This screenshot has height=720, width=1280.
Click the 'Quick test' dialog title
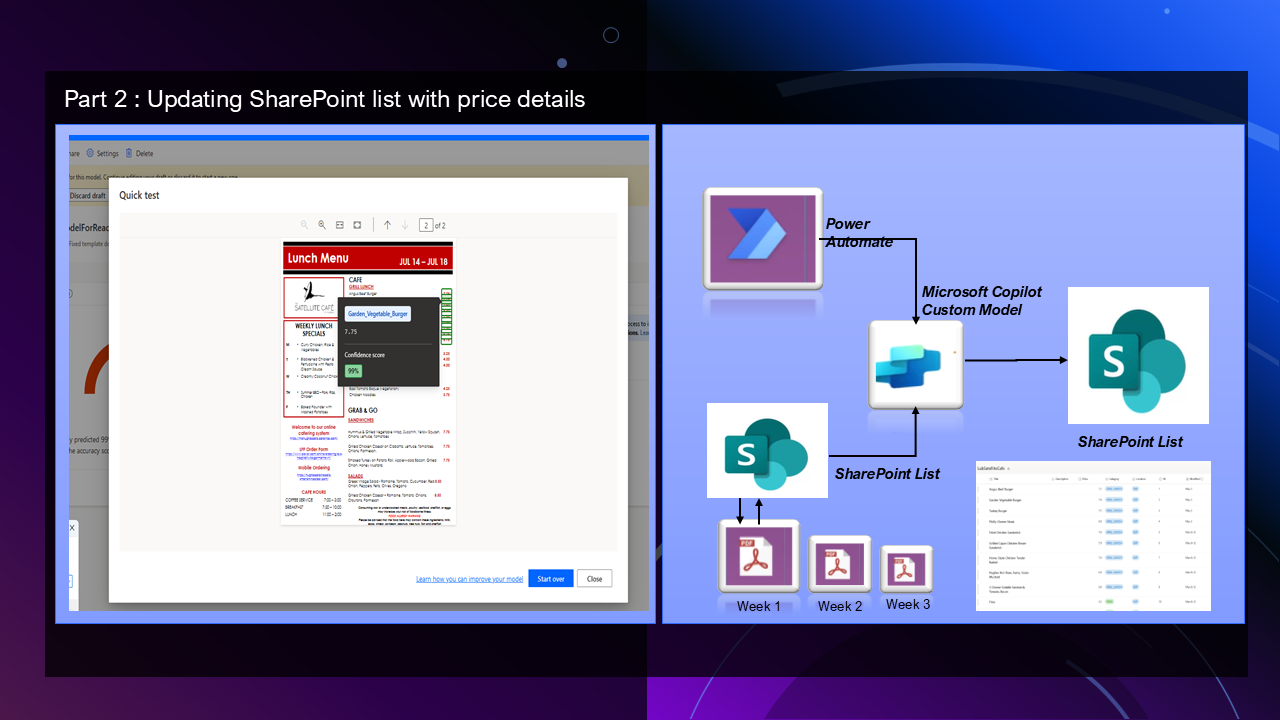tap(140, 195)
